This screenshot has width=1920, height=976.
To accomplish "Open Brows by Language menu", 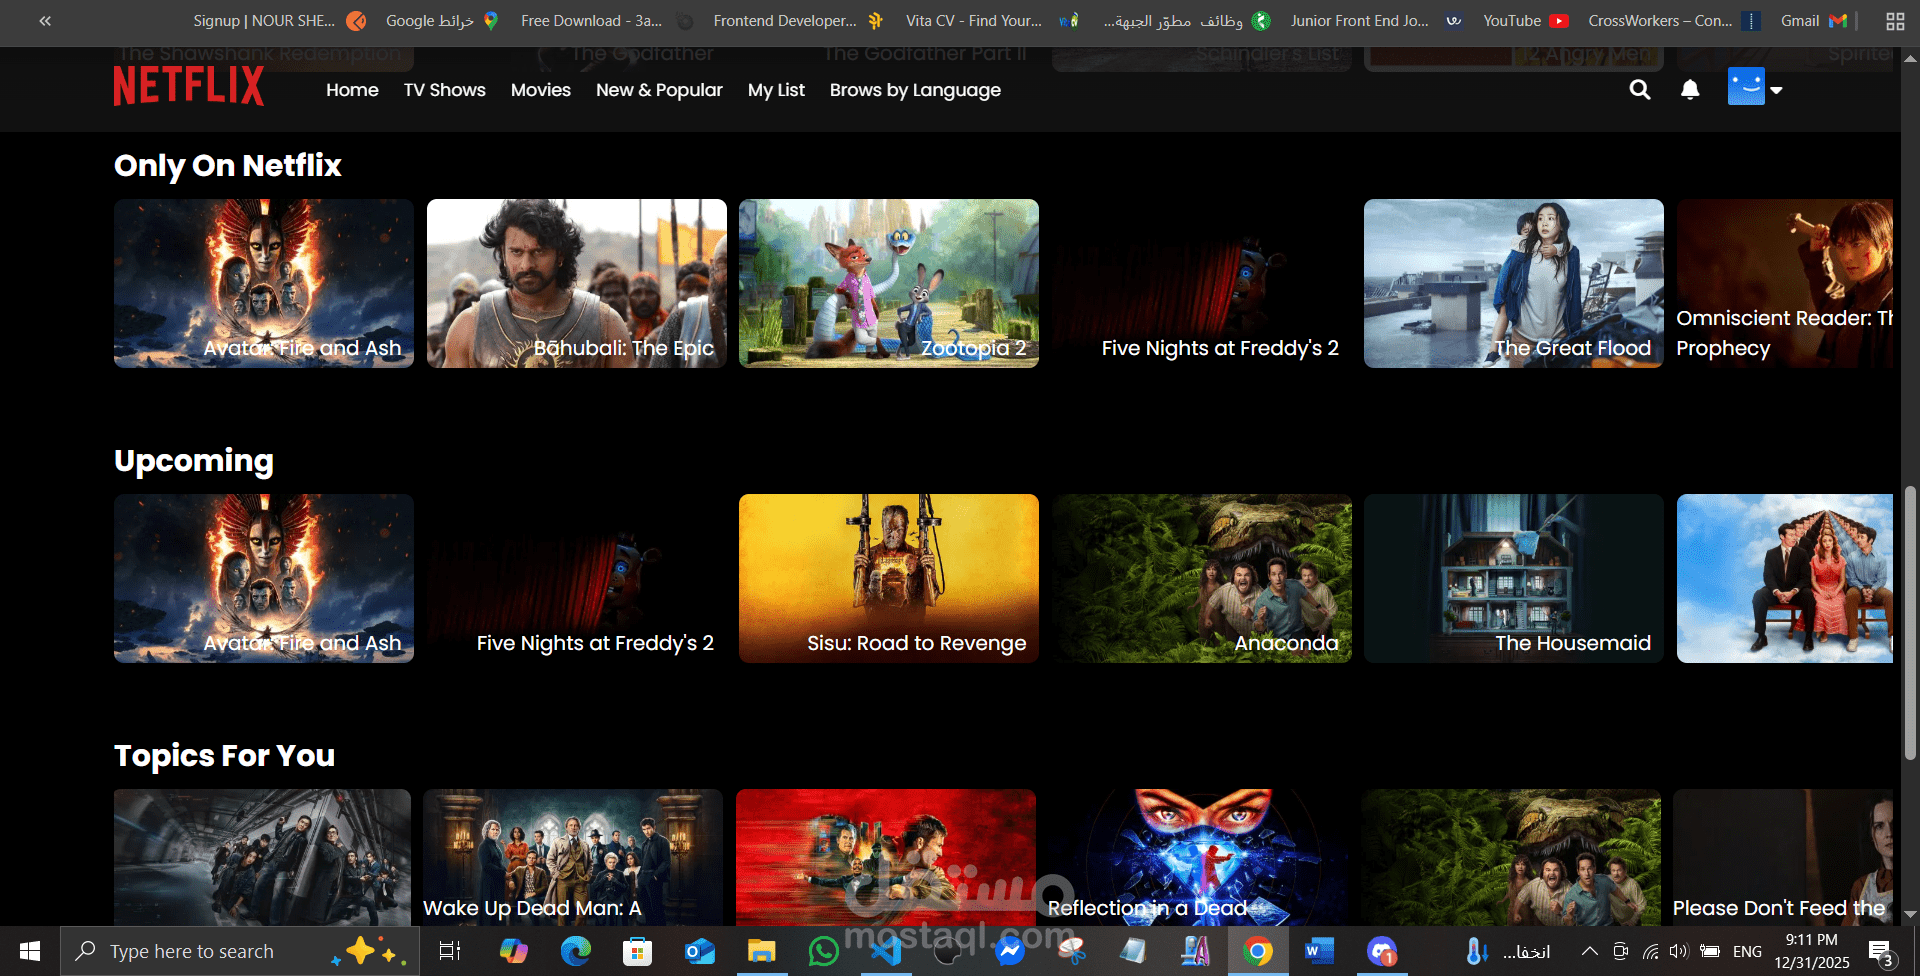I will pyautogui.click(x=915, y=90).
